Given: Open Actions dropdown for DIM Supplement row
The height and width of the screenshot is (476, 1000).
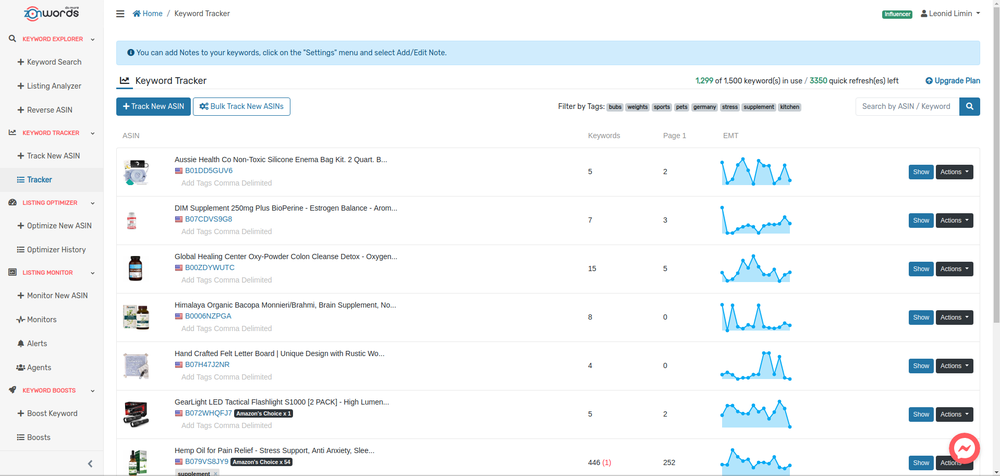Looking at the screenshot, I should [954, 220].
